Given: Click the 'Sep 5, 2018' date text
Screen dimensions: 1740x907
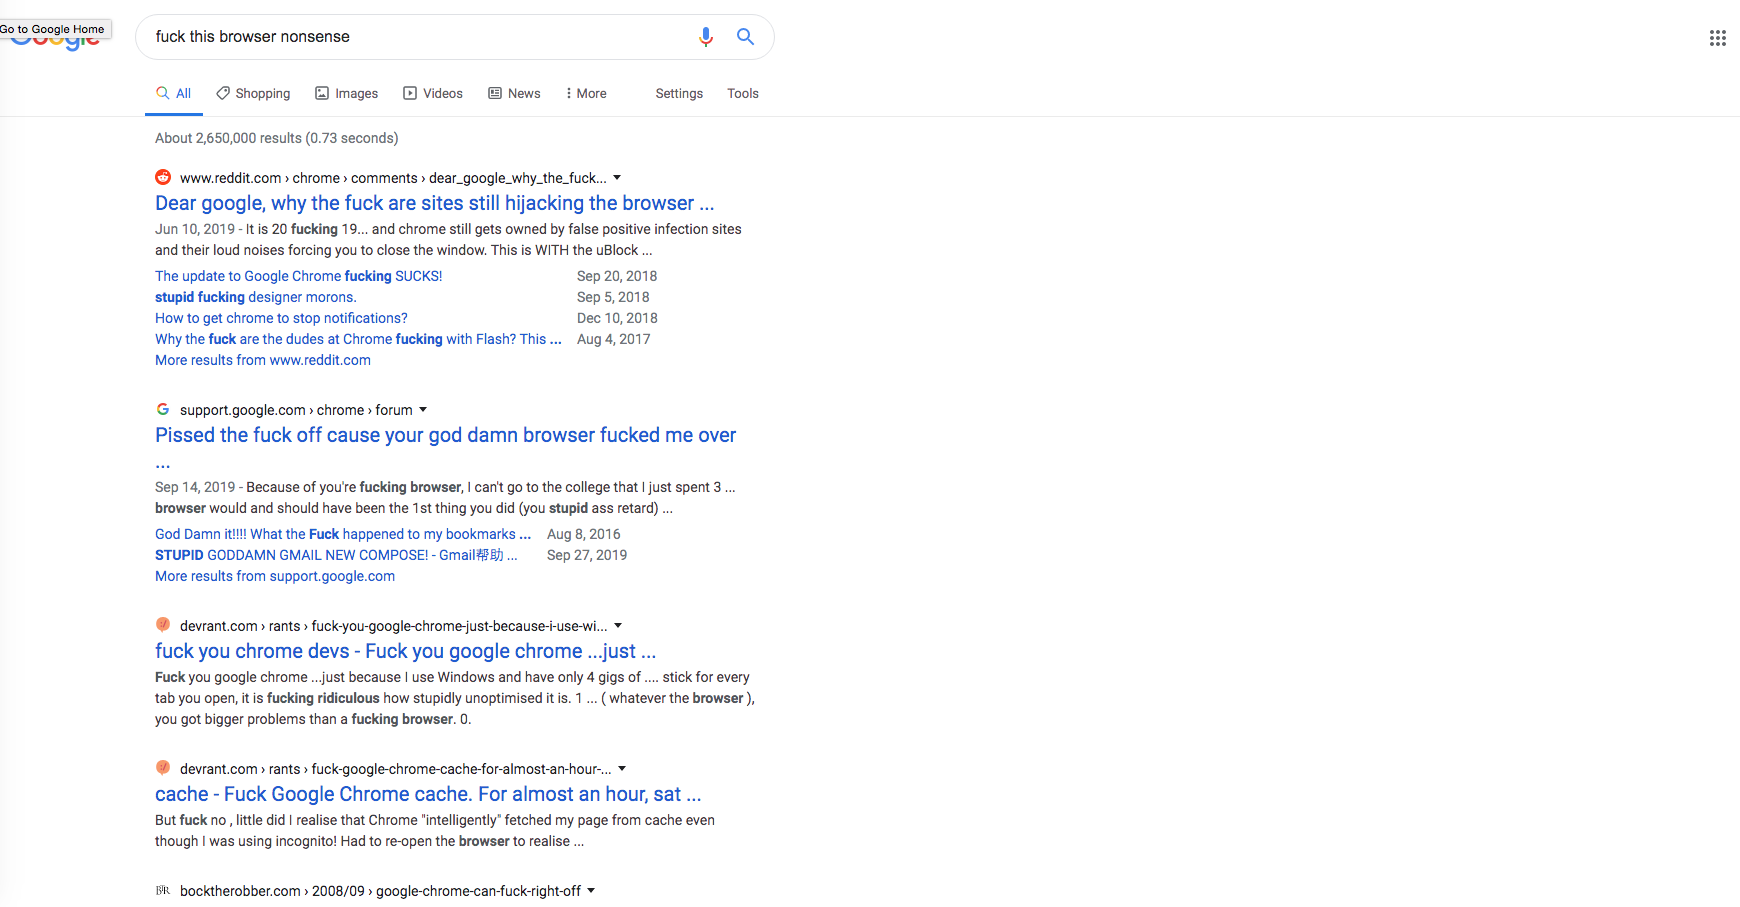Looking at the screenshot, I should (613, 297).
